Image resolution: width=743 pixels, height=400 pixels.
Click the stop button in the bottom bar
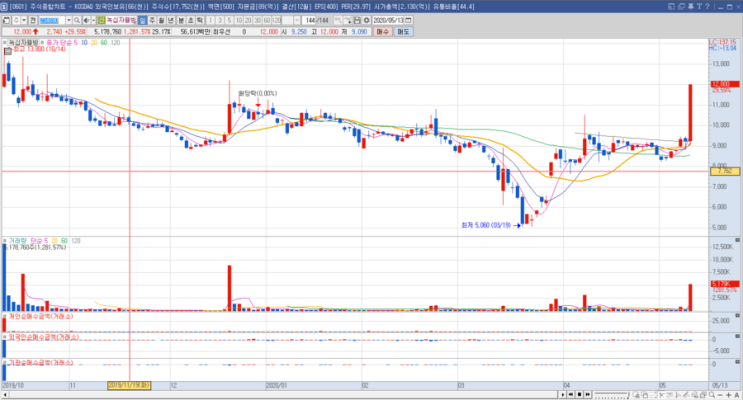pos(580,394)
